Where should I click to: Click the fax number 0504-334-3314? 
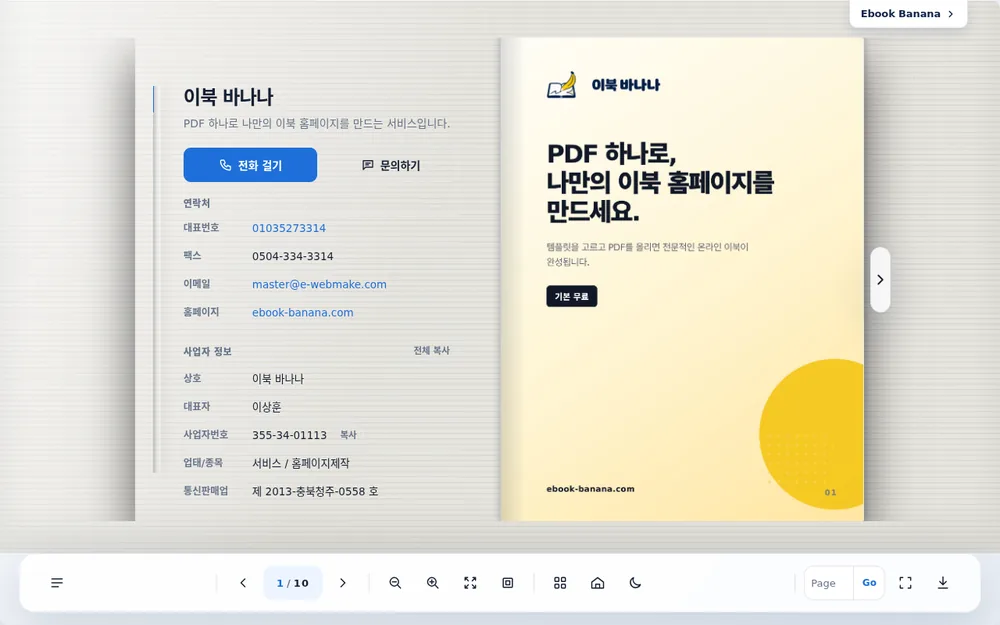point(293,256)
